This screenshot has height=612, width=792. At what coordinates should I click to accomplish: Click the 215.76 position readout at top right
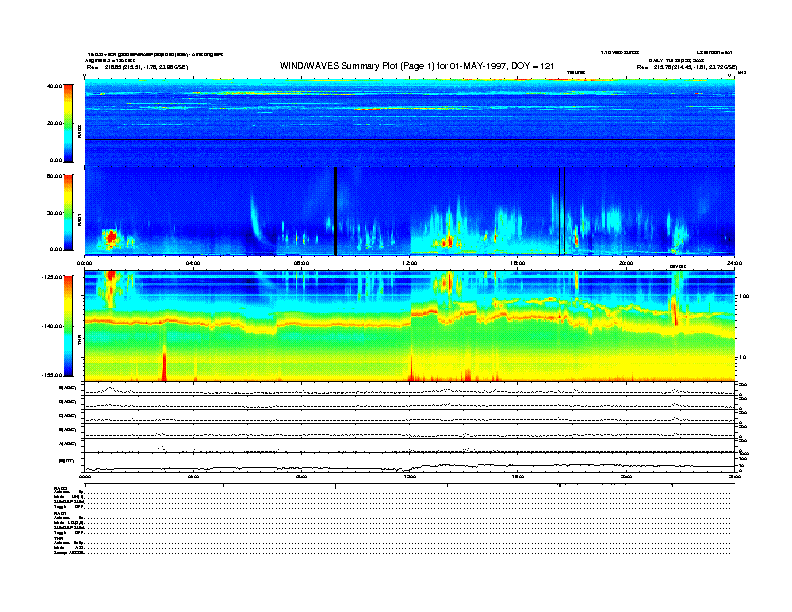point(687,67)
